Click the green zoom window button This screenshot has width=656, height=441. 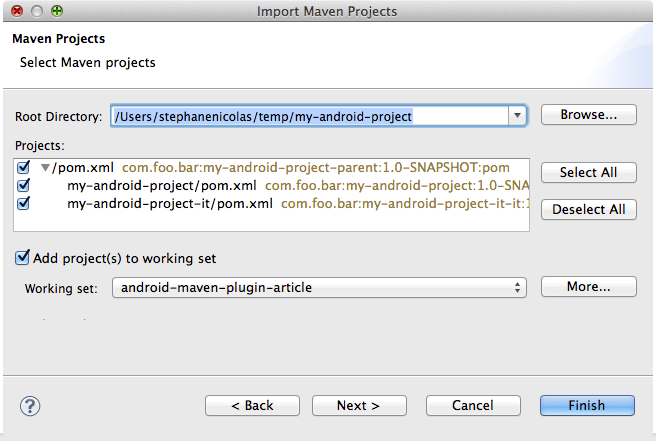[56, 11]
